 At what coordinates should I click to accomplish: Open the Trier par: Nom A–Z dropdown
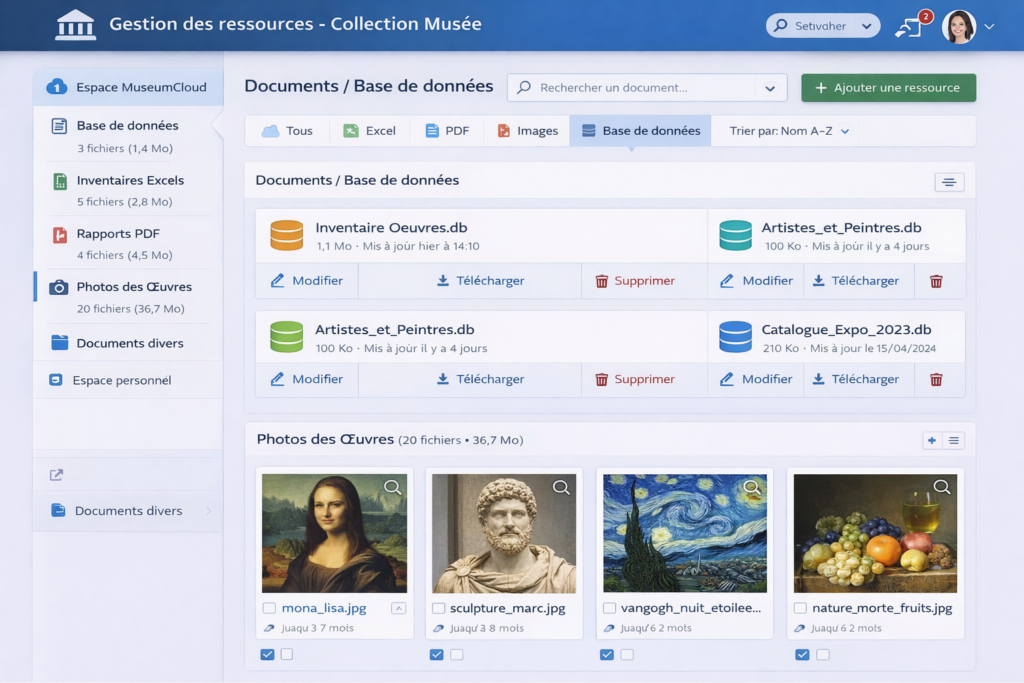pos(789,131)
